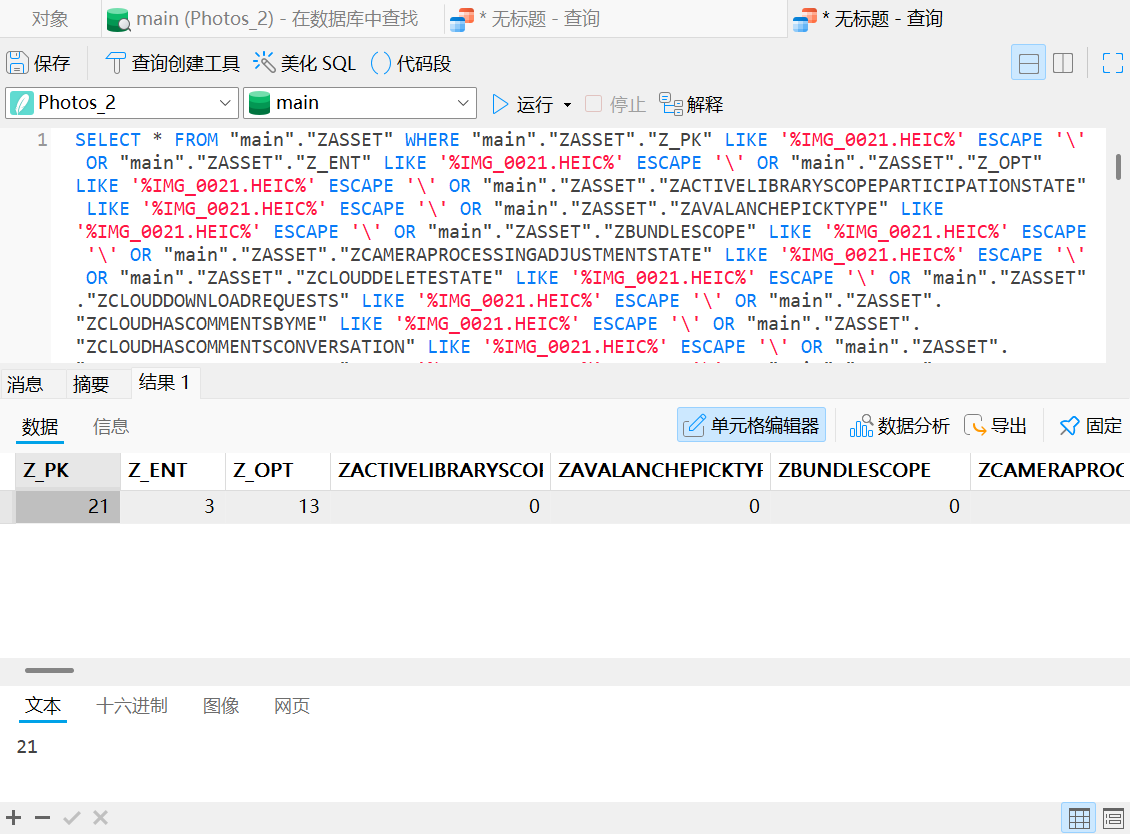Run the query with 运行
This screenshot has height=834, width=1130.
point(522,105)
